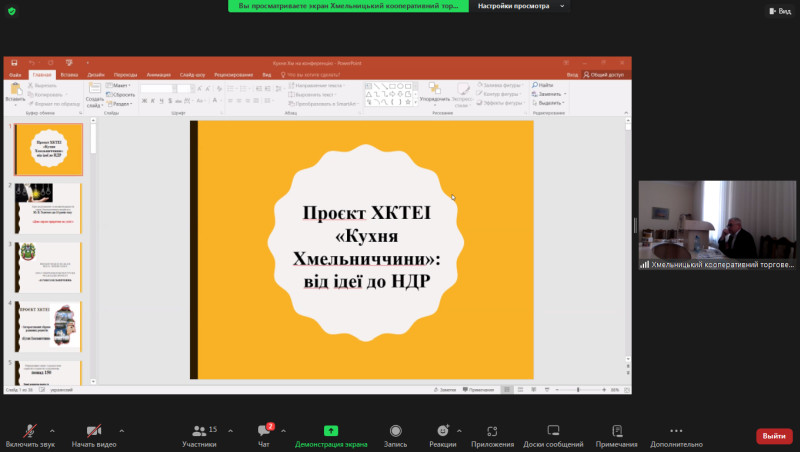Start recording with the Запись icon
This screenshot has height=452, width=800.
pos(395,431)
